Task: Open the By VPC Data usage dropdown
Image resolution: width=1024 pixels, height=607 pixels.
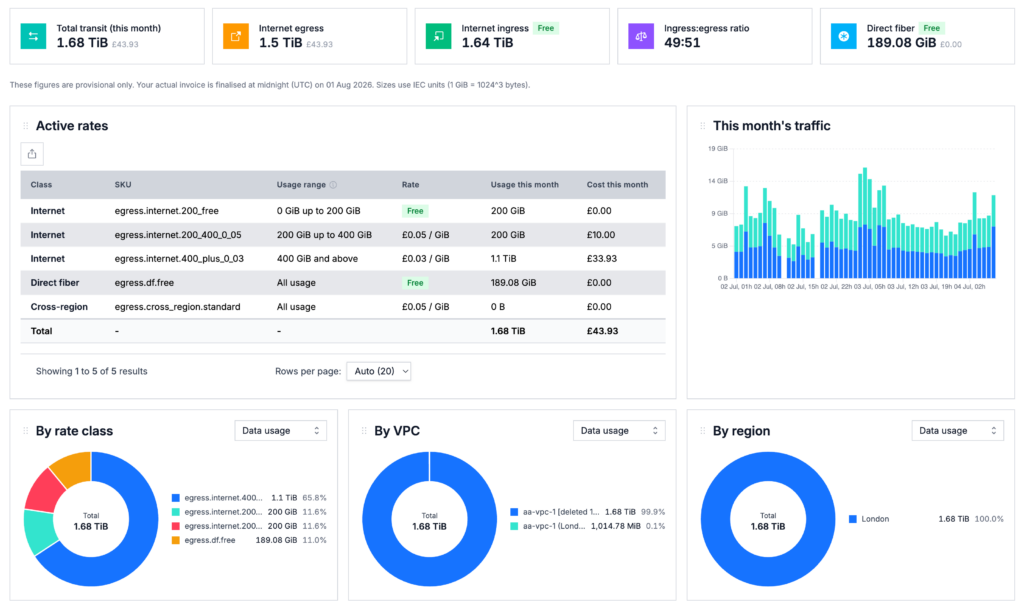Action: [619, 431]
